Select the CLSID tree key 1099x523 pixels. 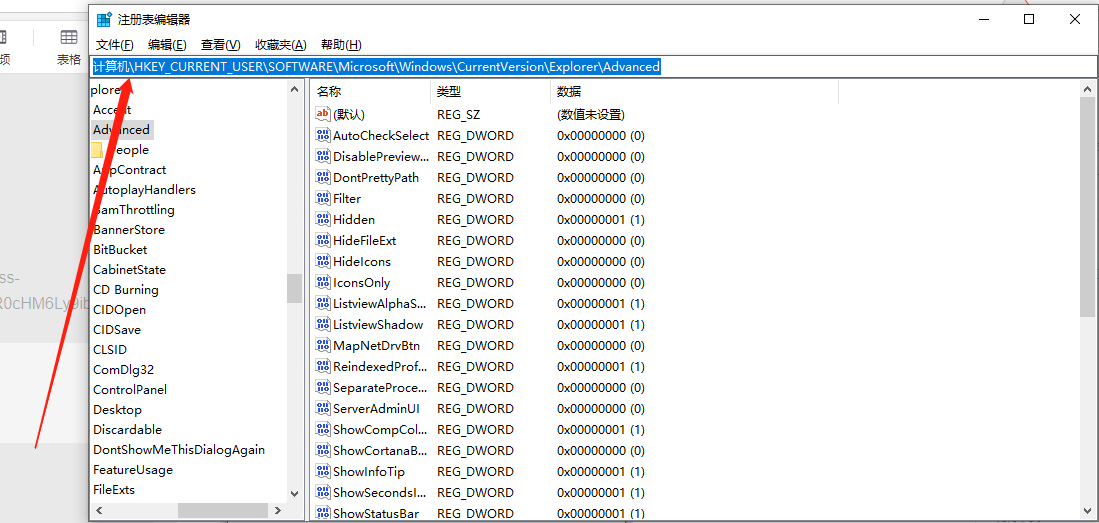(x=110, y=349)
